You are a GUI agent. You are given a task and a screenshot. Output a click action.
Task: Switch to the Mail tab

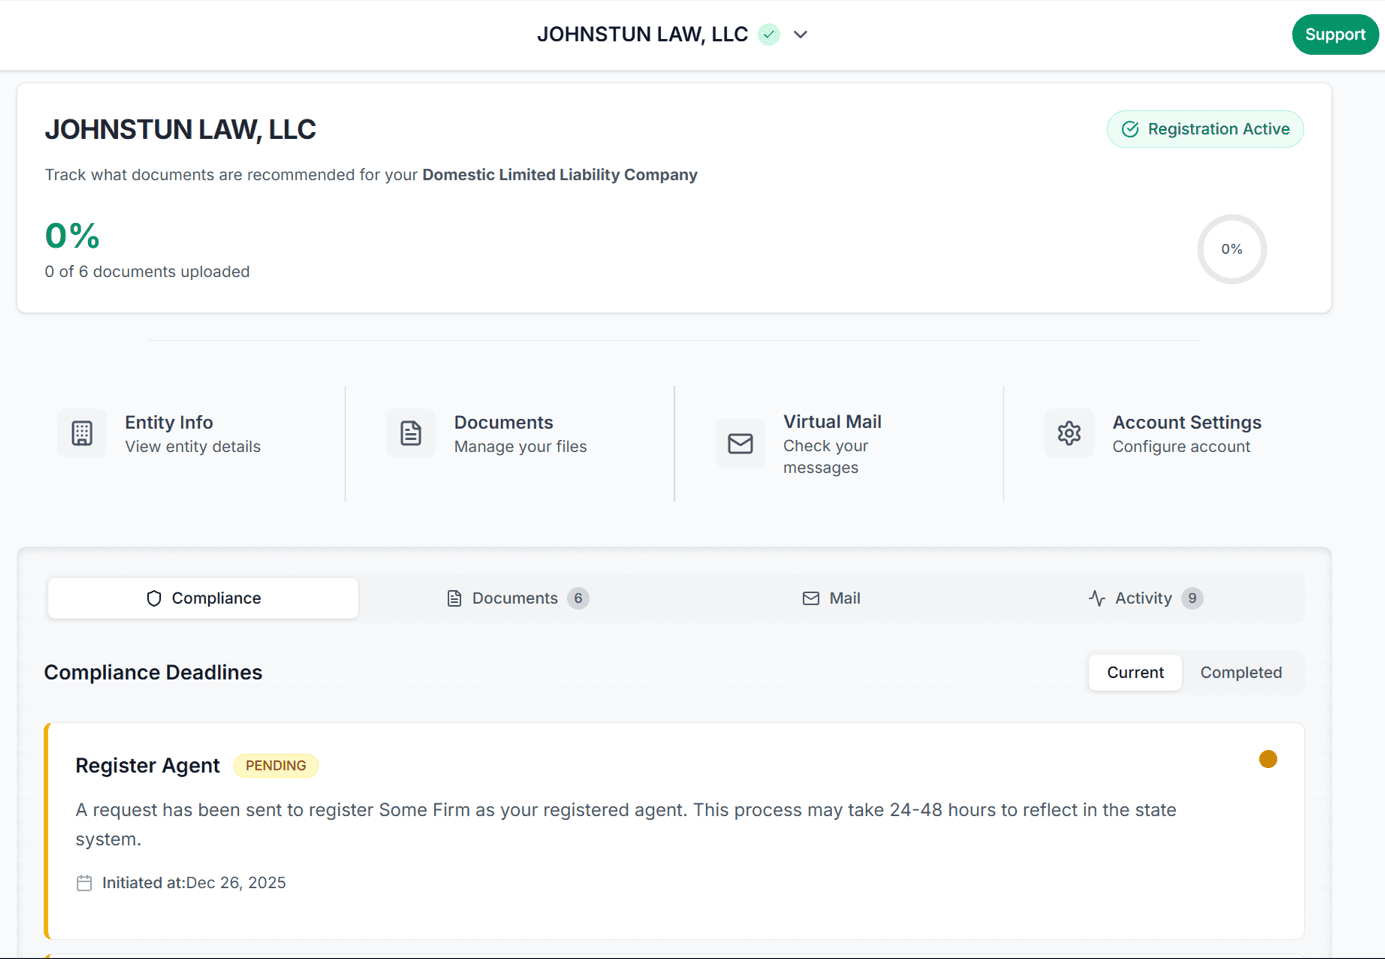tap(831, 598)
